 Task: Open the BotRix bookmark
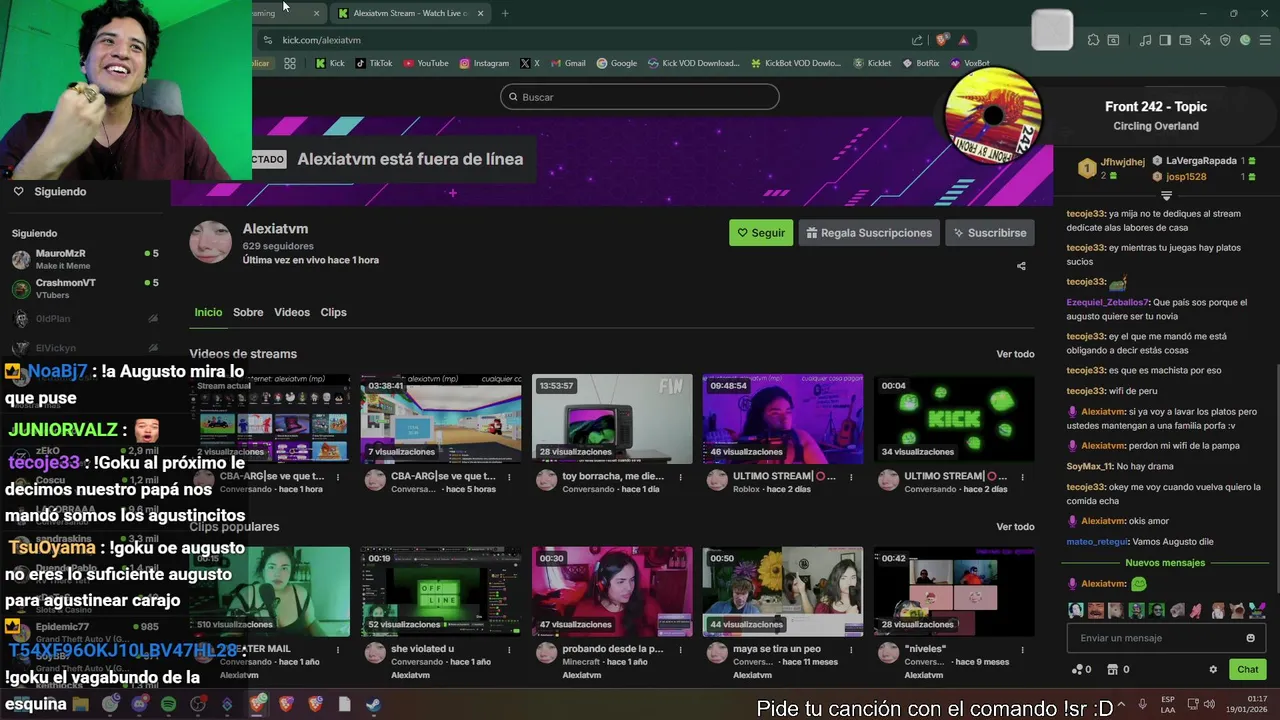(x=921, y=63)
